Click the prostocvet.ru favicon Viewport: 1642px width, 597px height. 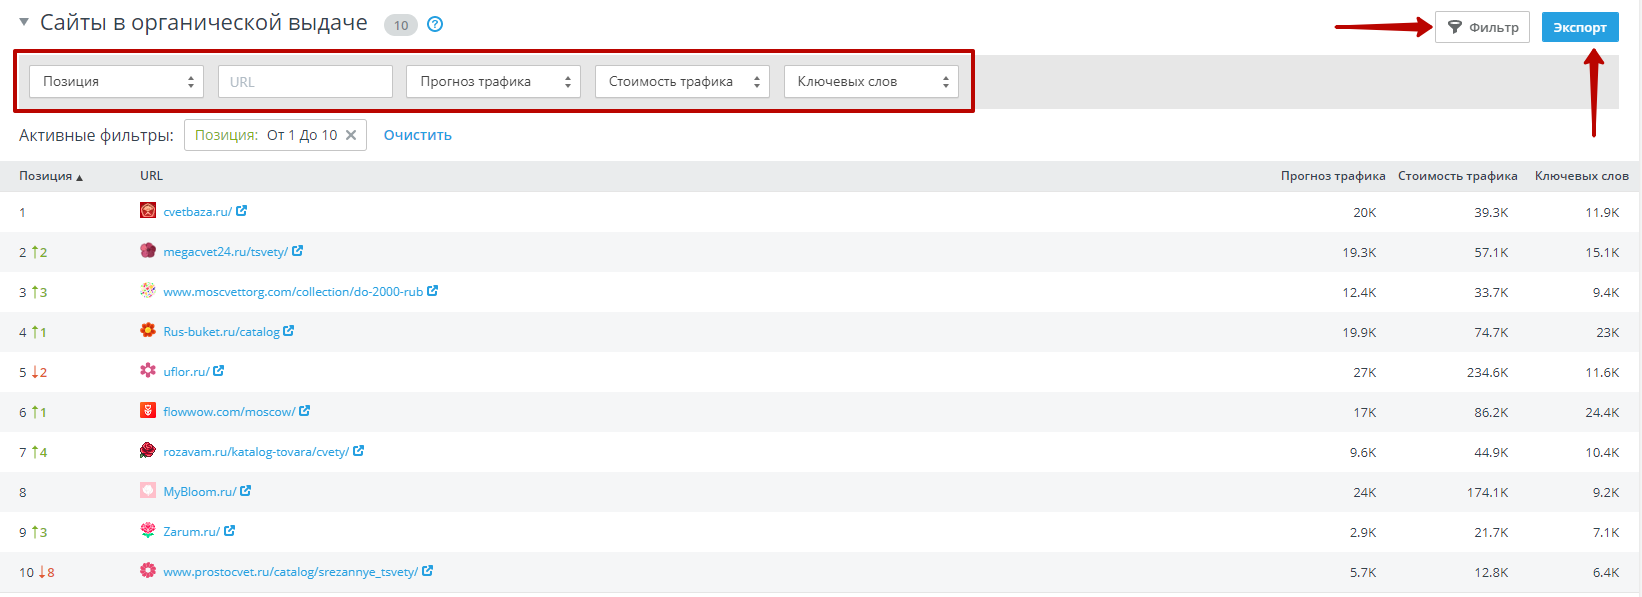(x=148, y=570)
